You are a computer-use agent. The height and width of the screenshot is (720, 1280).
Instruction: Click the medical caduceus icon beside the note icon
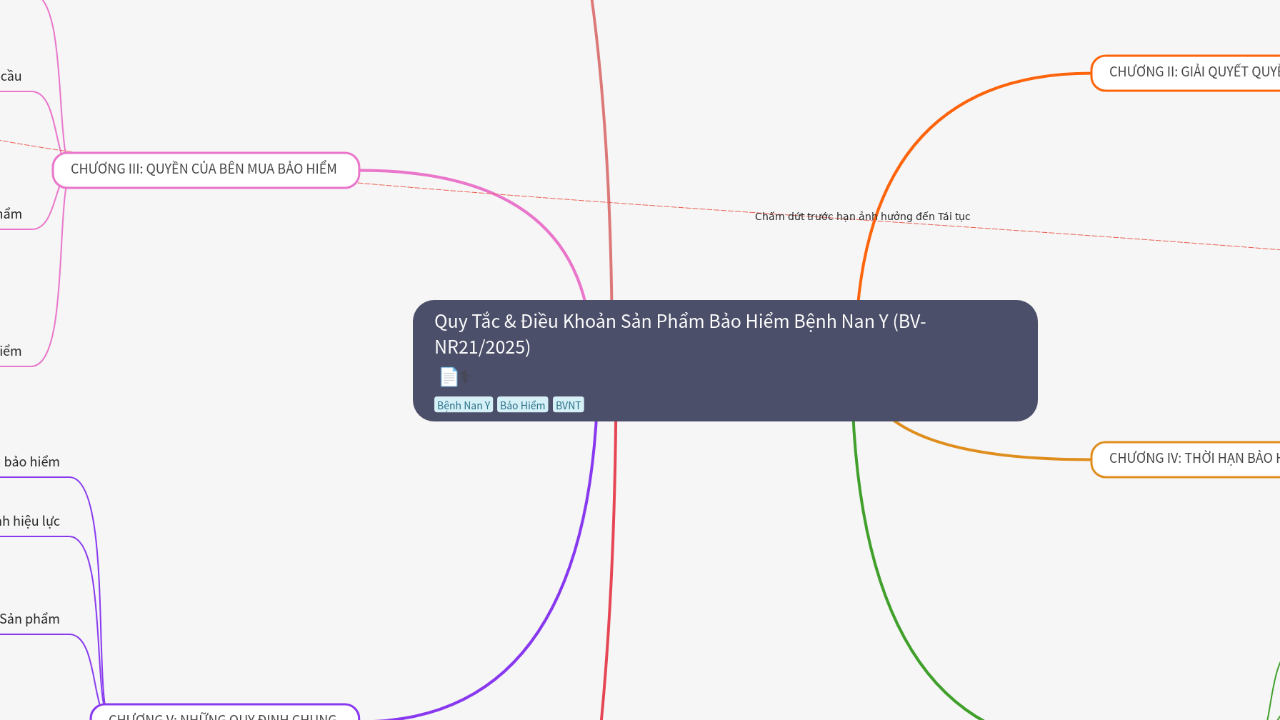(x=464, y=377)
